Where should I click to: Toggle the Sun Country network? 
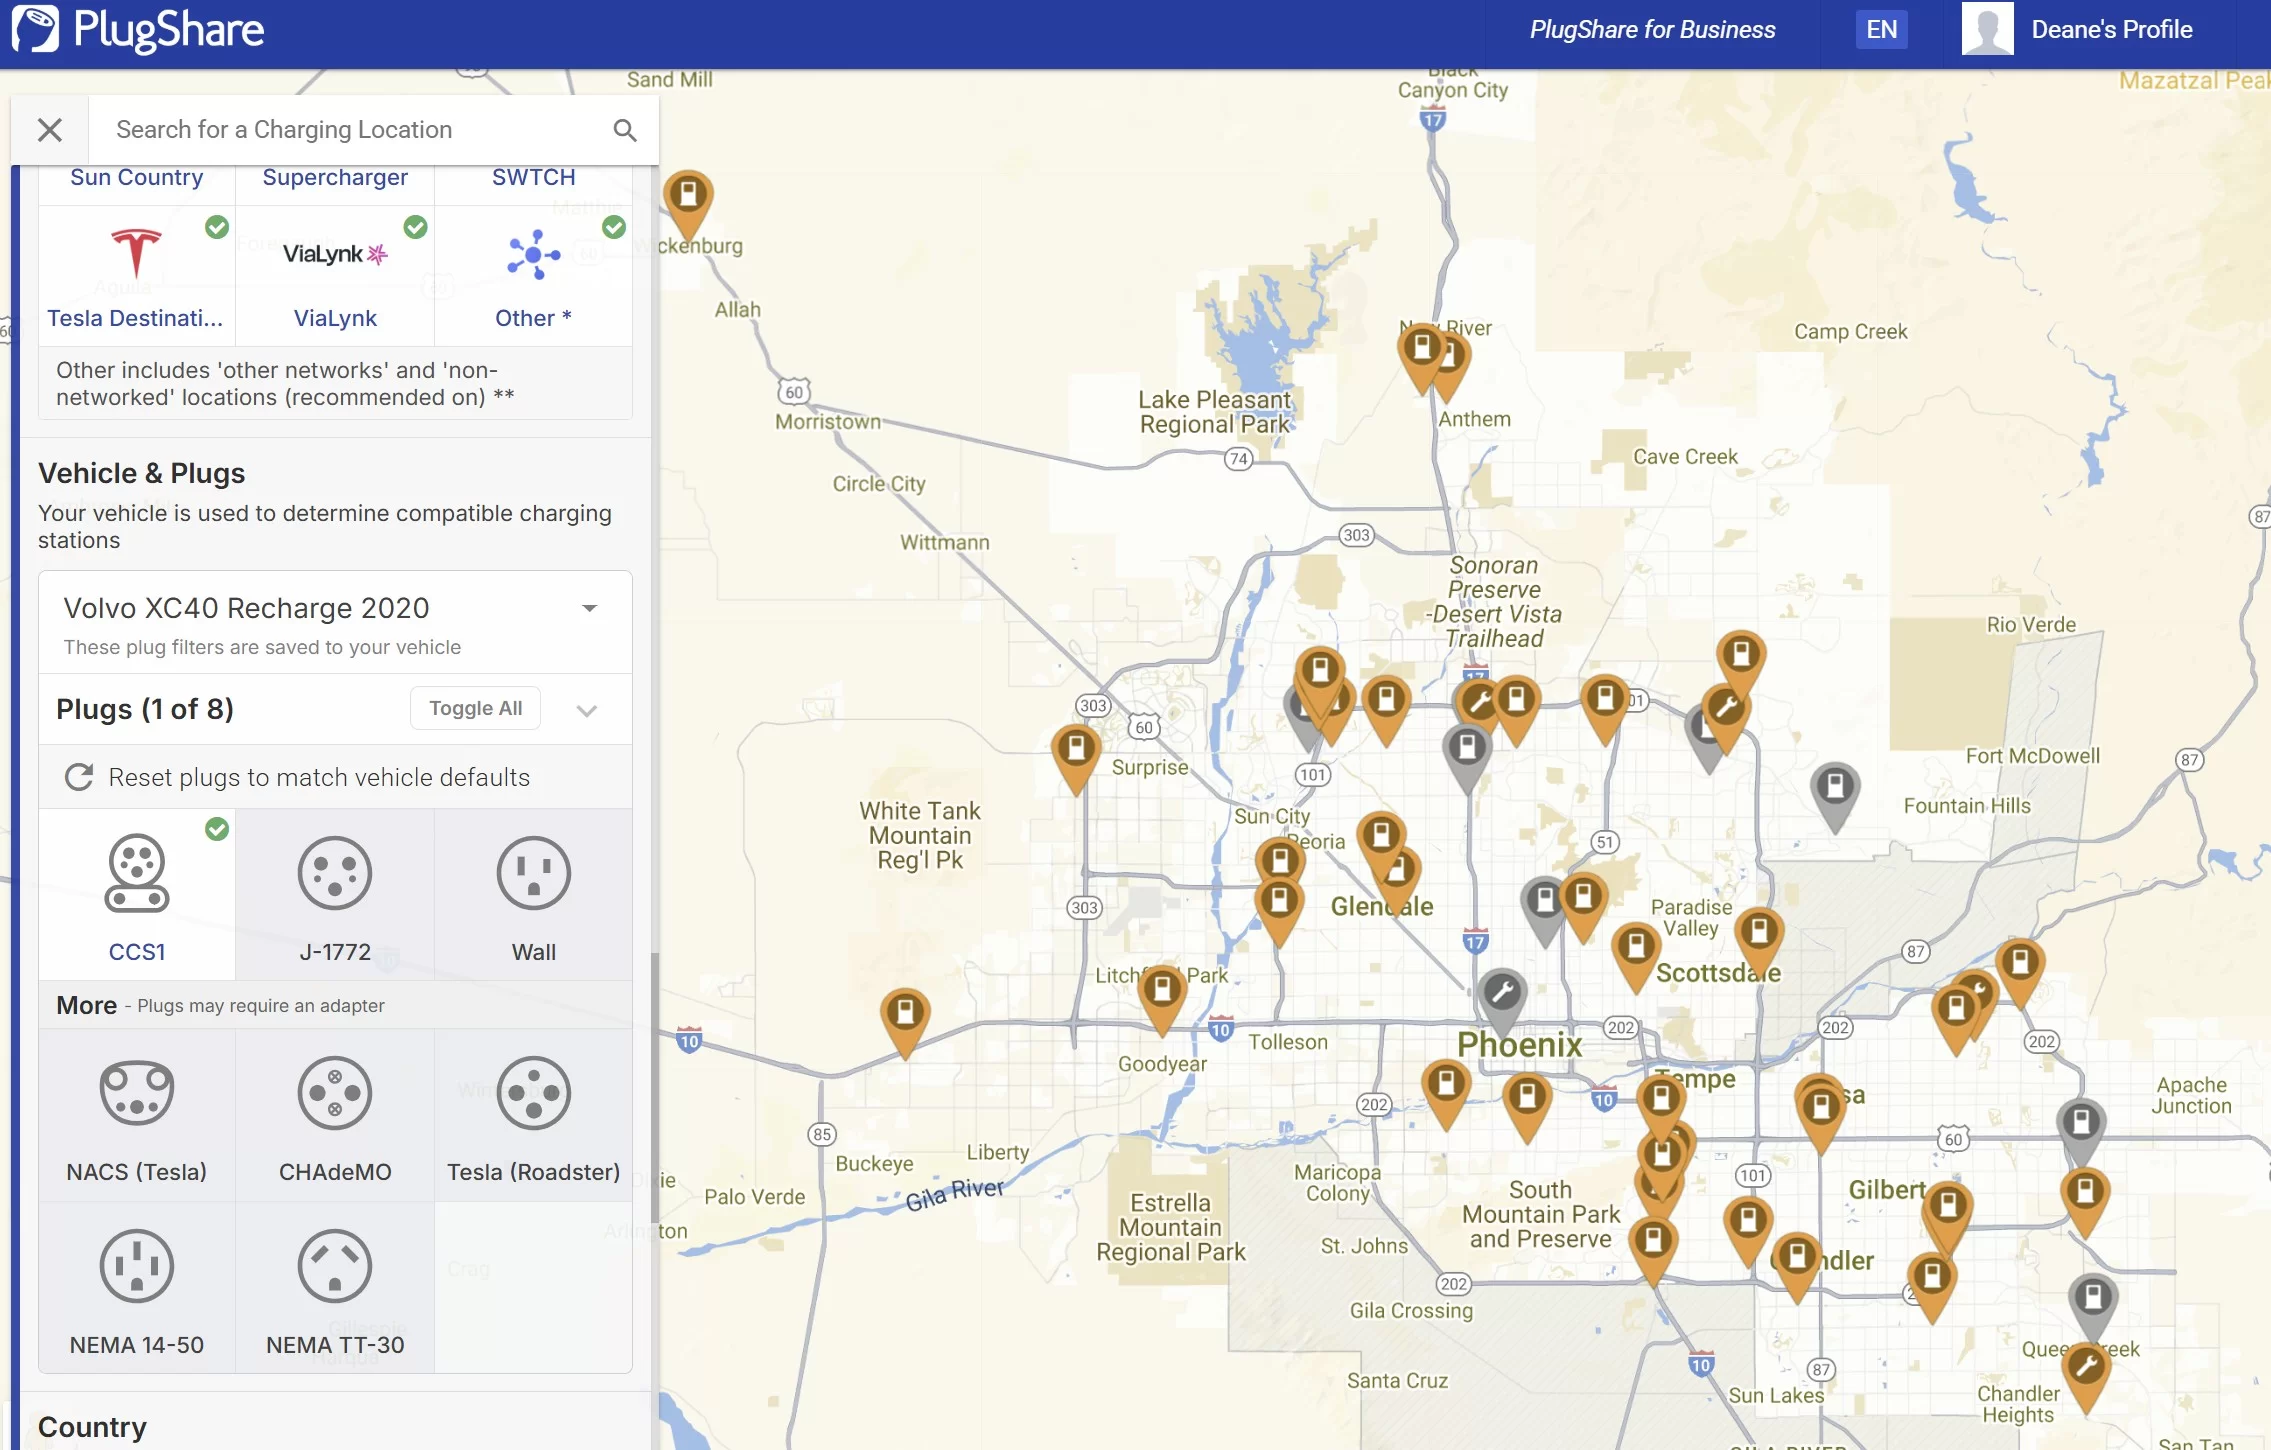tap(137, 180)
